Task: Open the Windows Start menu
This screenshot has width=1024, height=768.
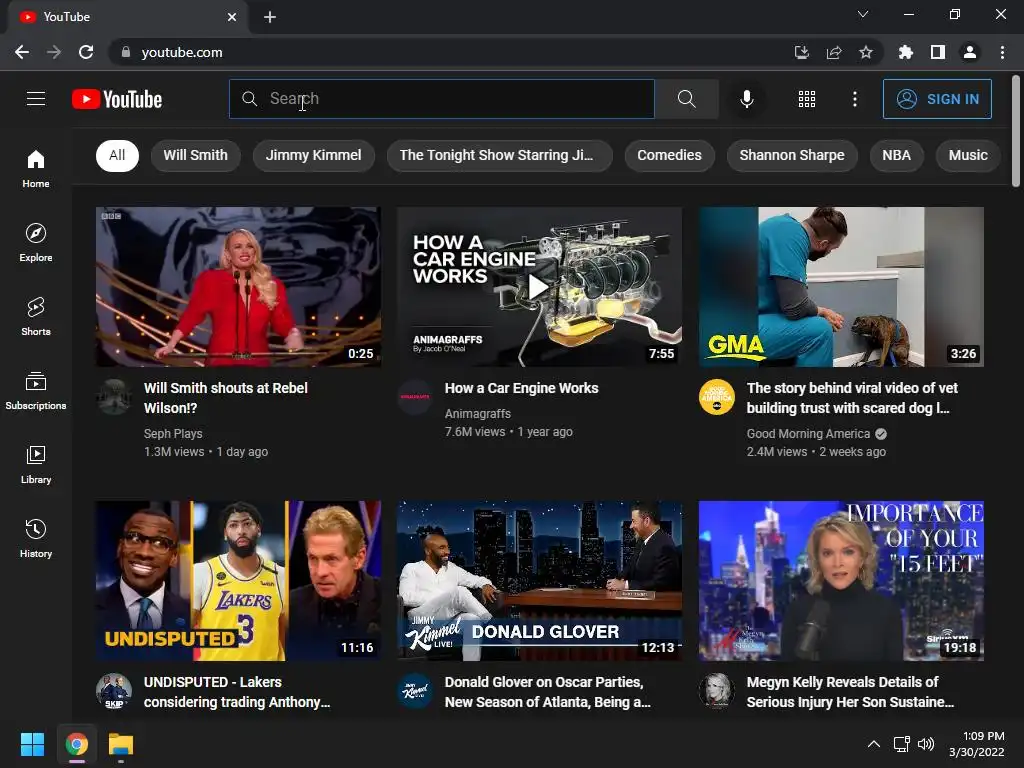Action: (32, 744)
